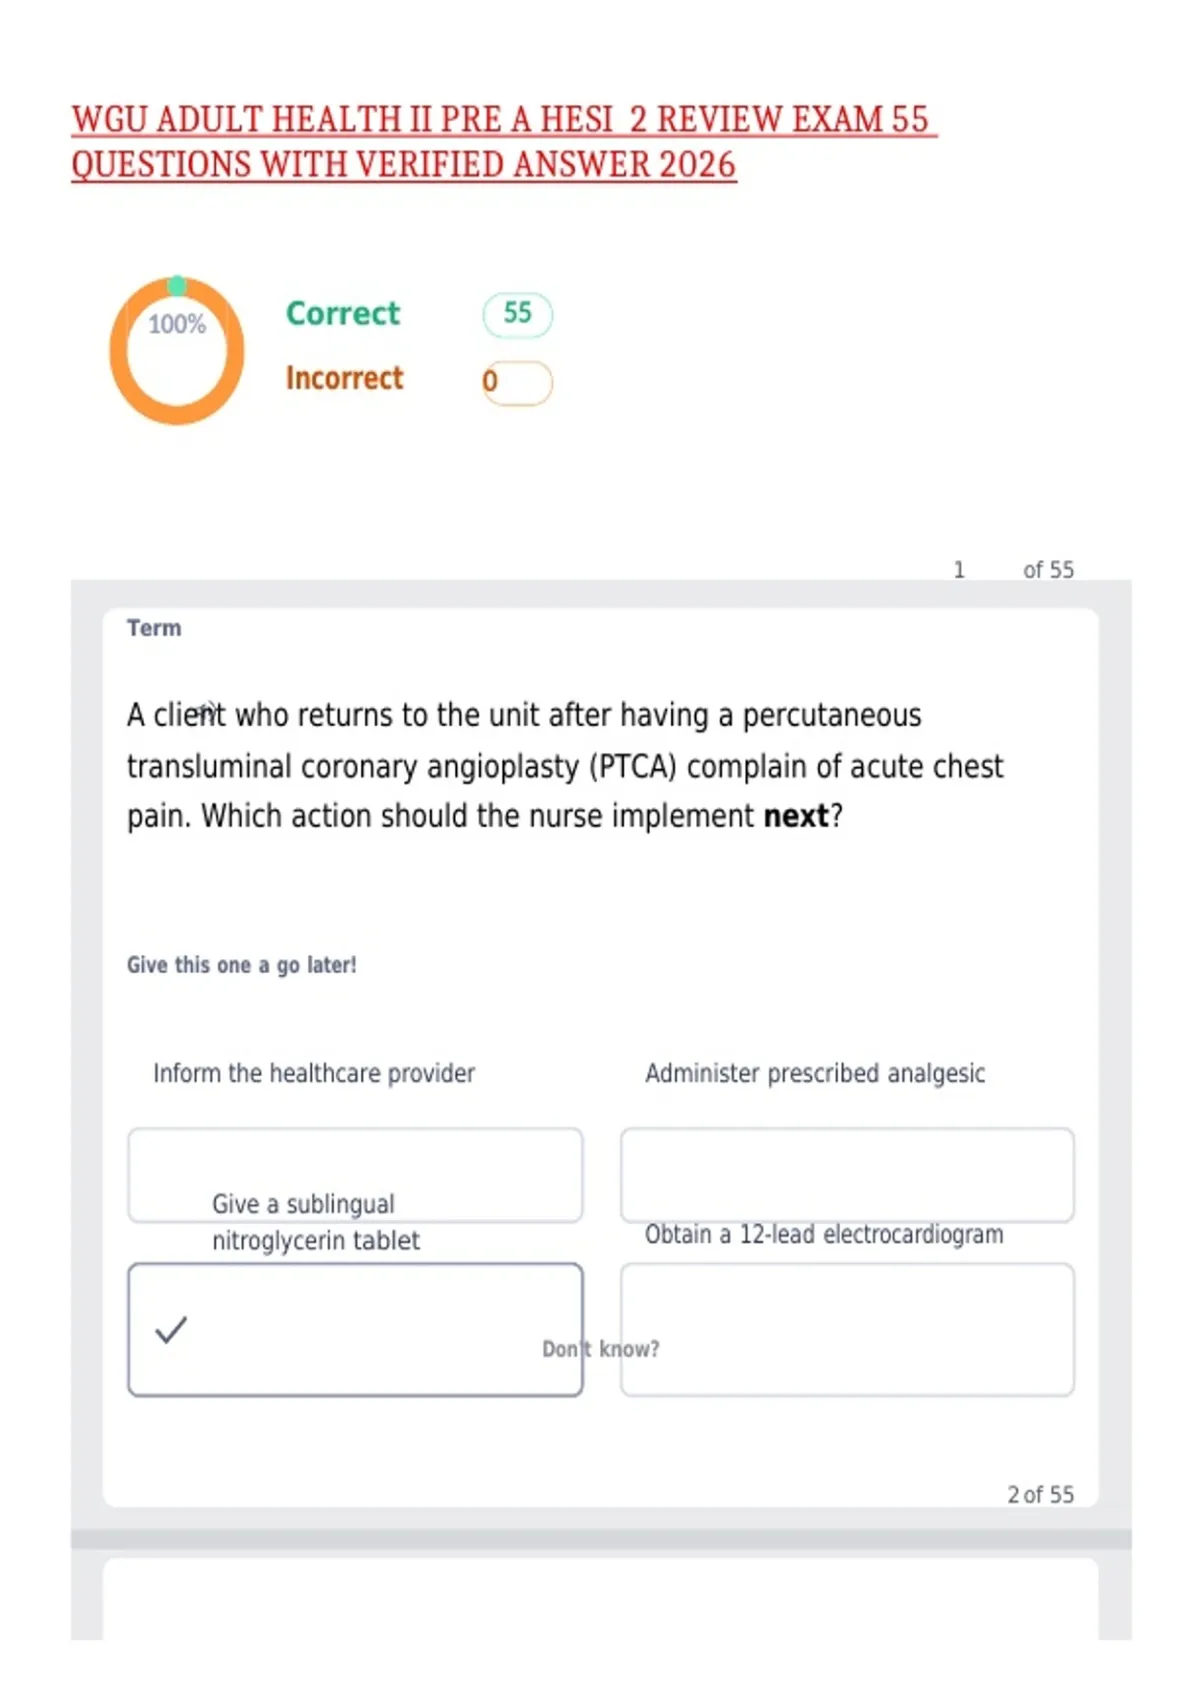This screenshot has width=1200, height=1700.
Task: Click the Correct count badge showing 55
Action: 517,314
